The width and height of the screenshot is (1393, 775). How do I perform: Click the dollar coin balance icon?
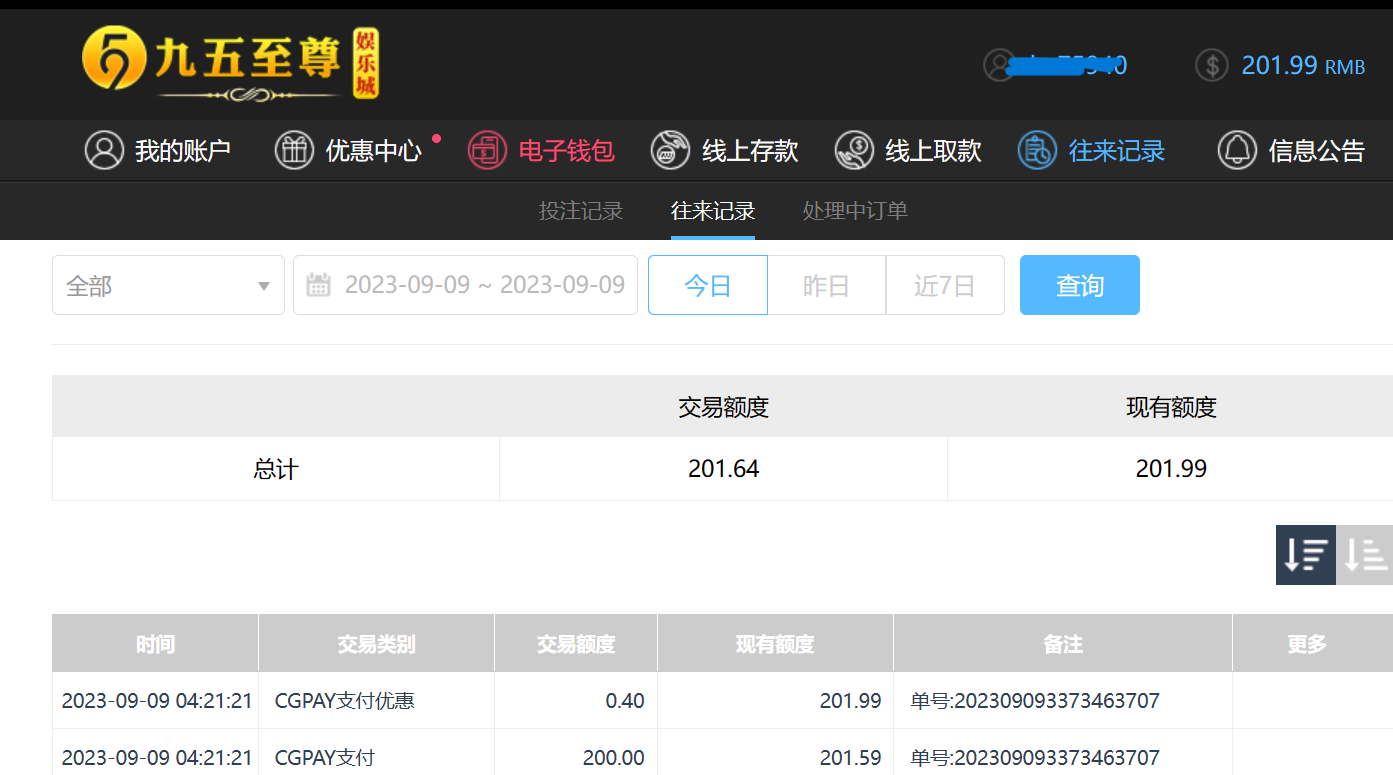[1211, 65]
